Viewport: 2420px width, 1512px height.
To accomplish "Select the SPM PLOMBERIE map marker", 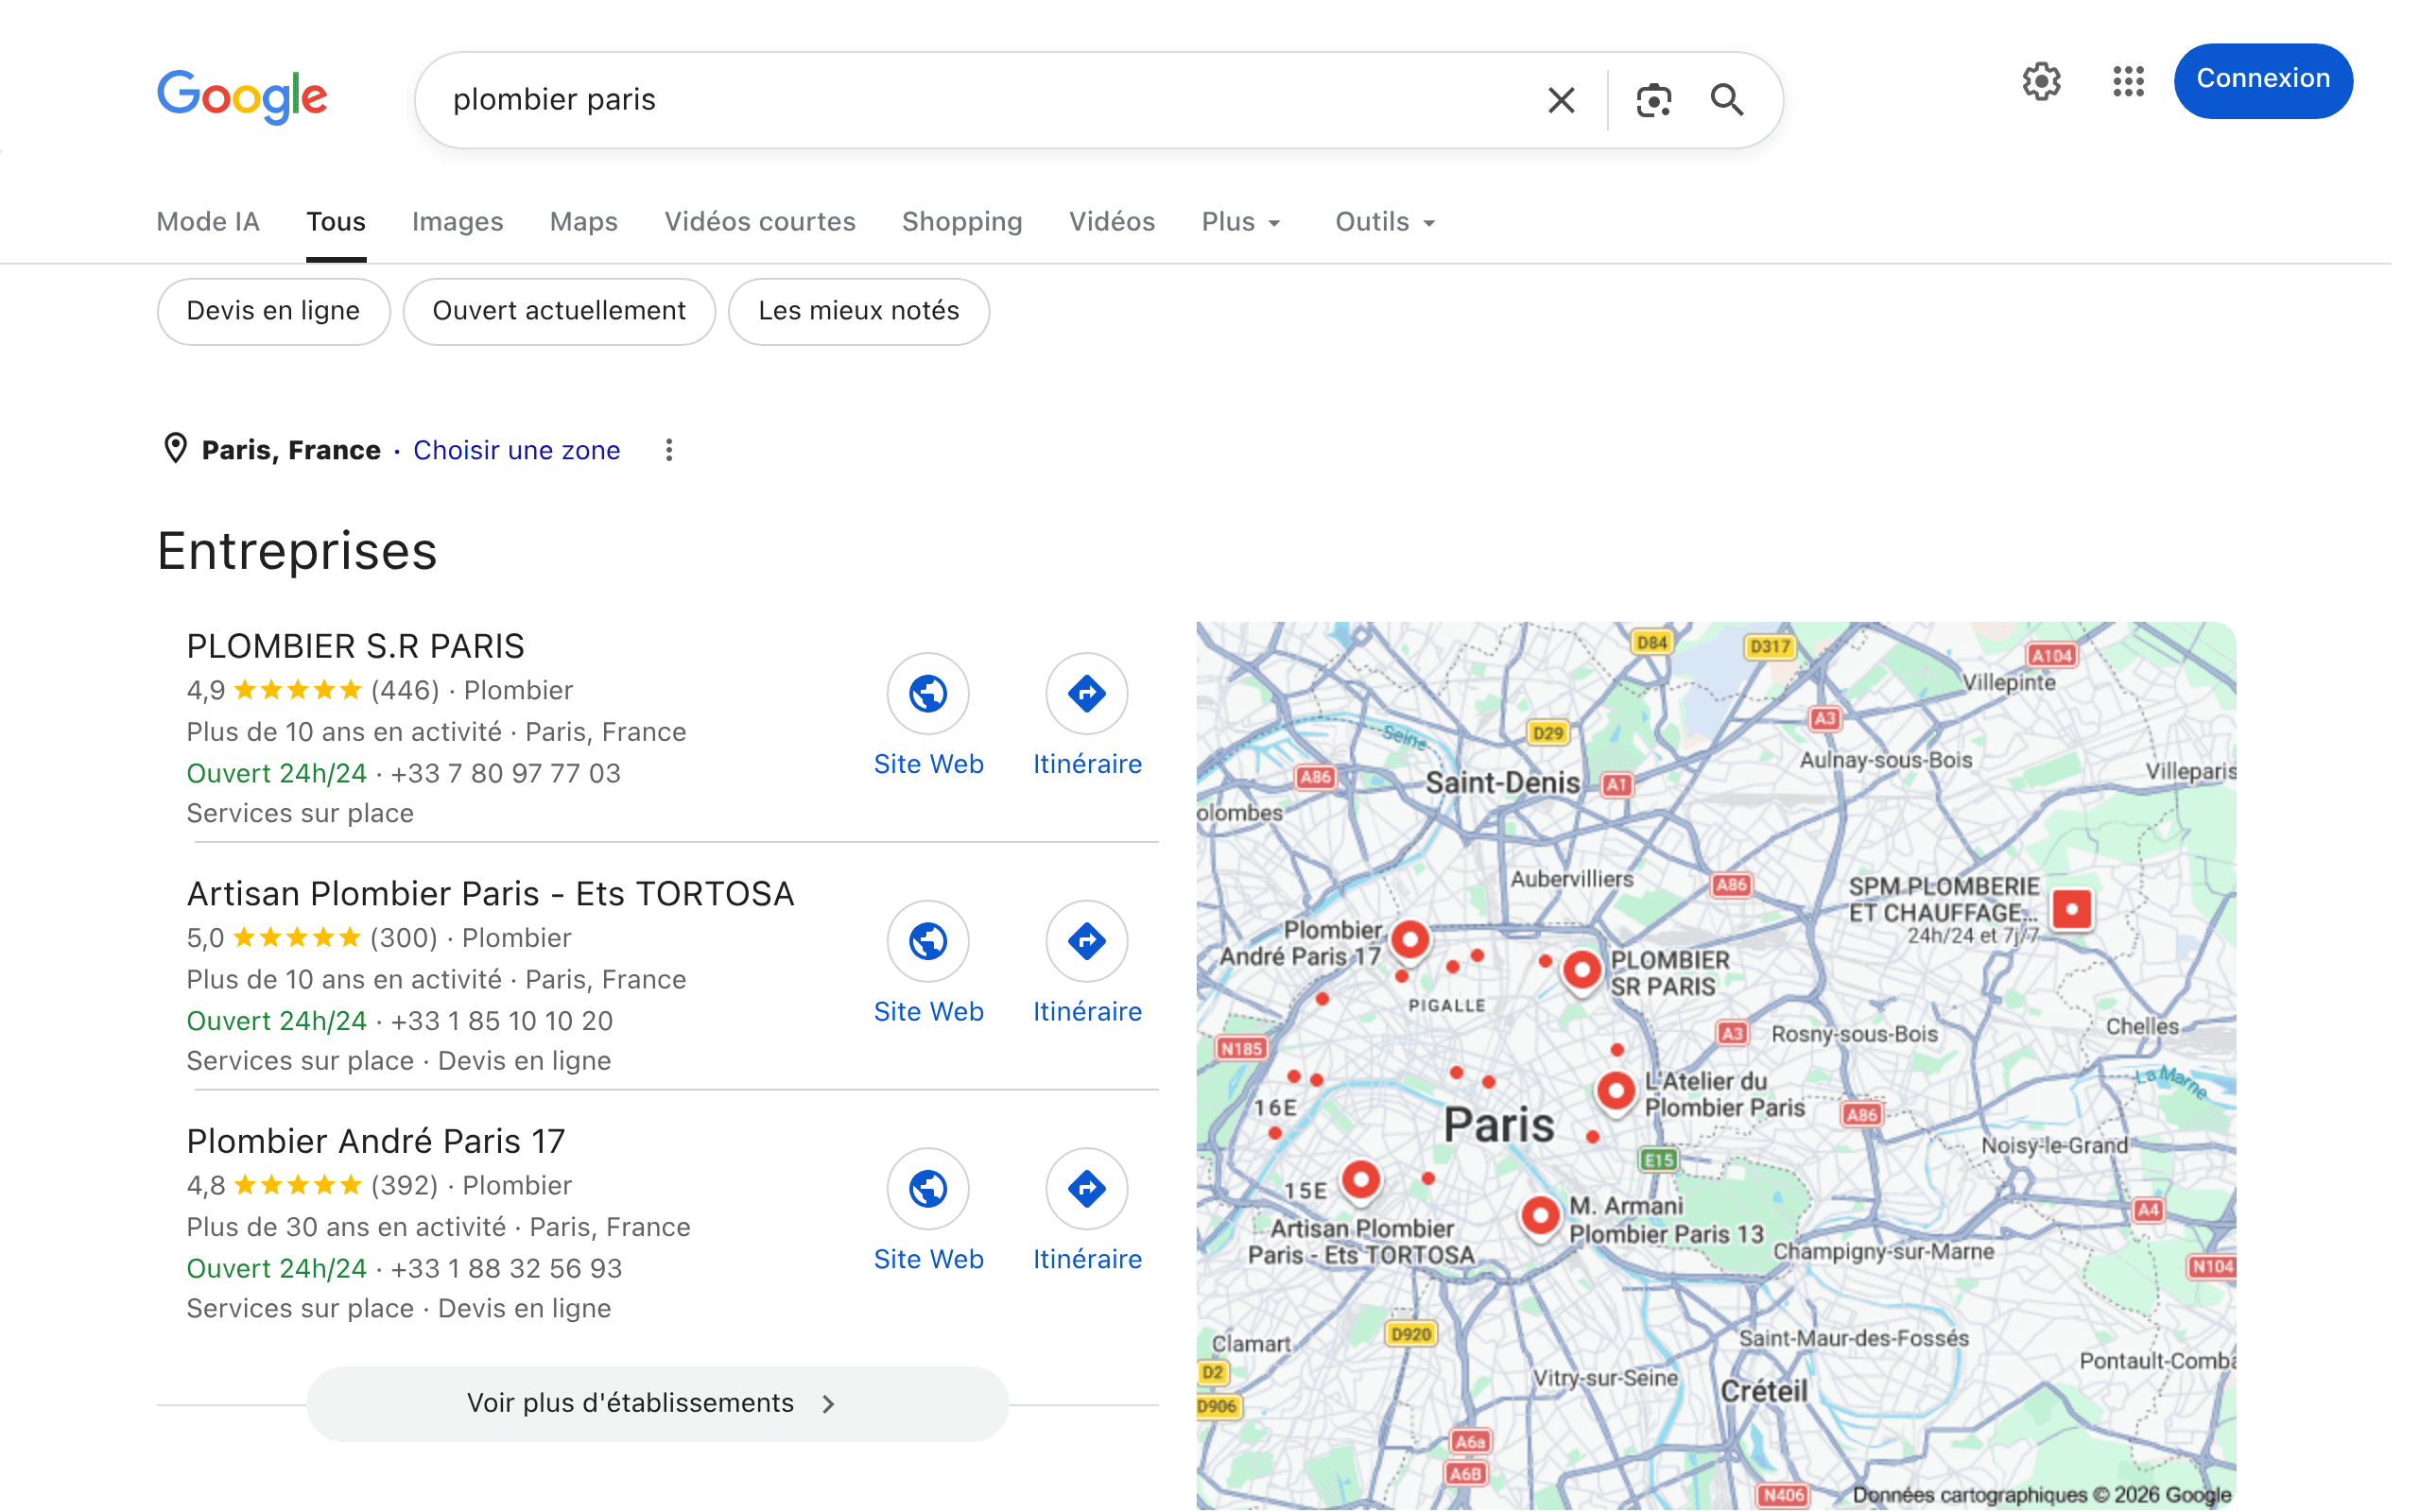I will [x=2072, y=908].
